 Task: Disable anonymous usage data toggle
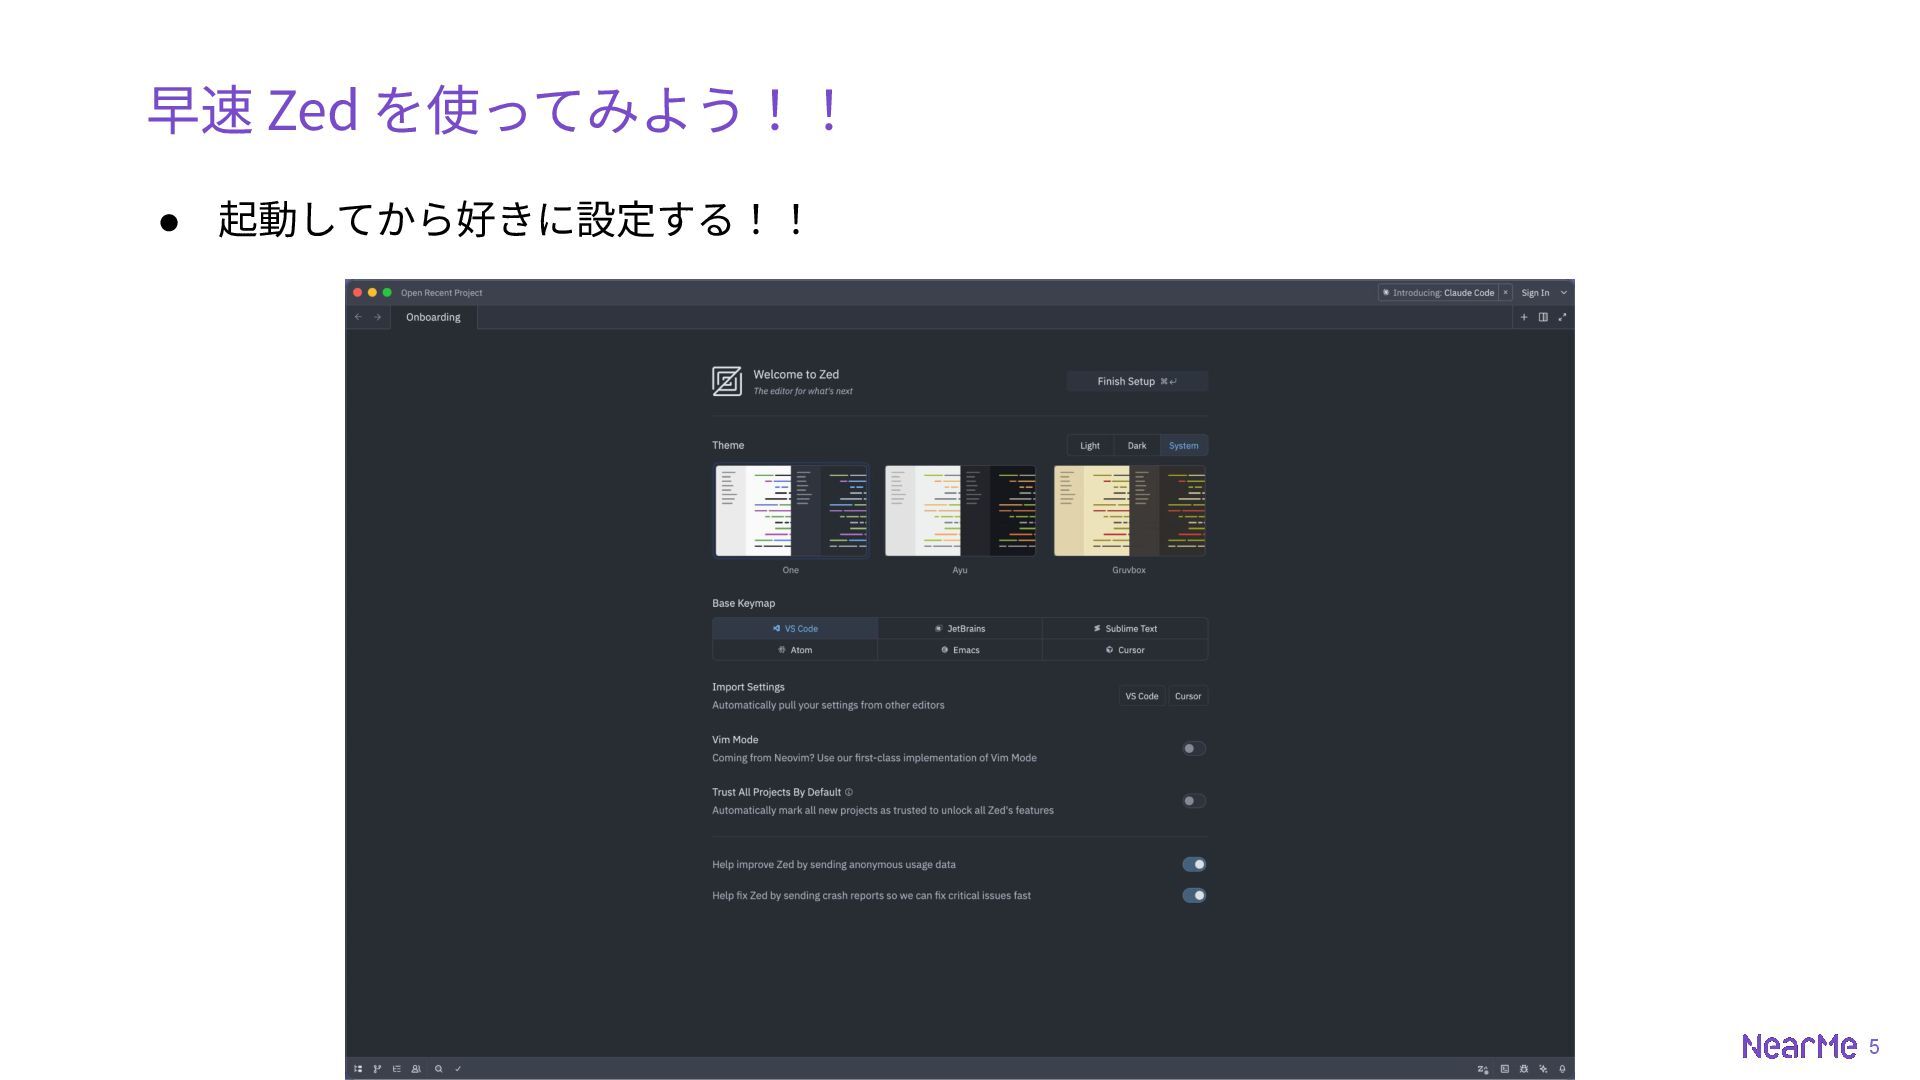[x=1194, y=865]
